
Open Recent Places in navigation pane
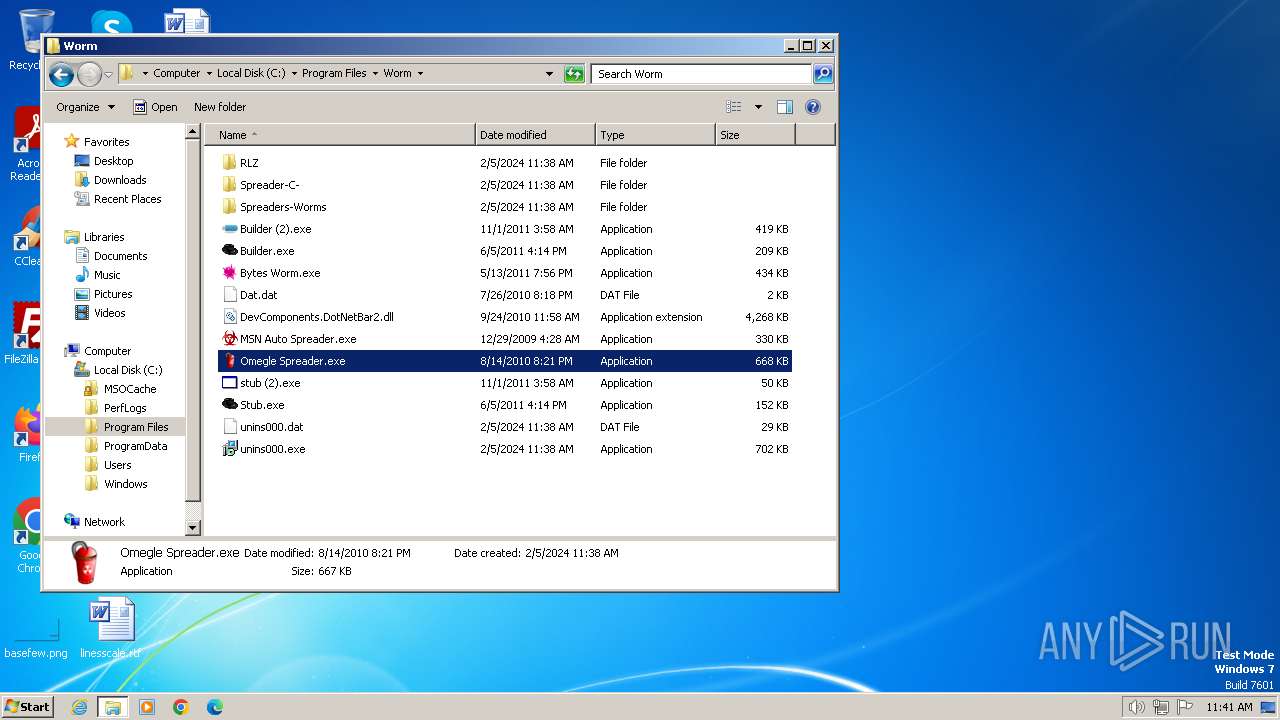127,199
